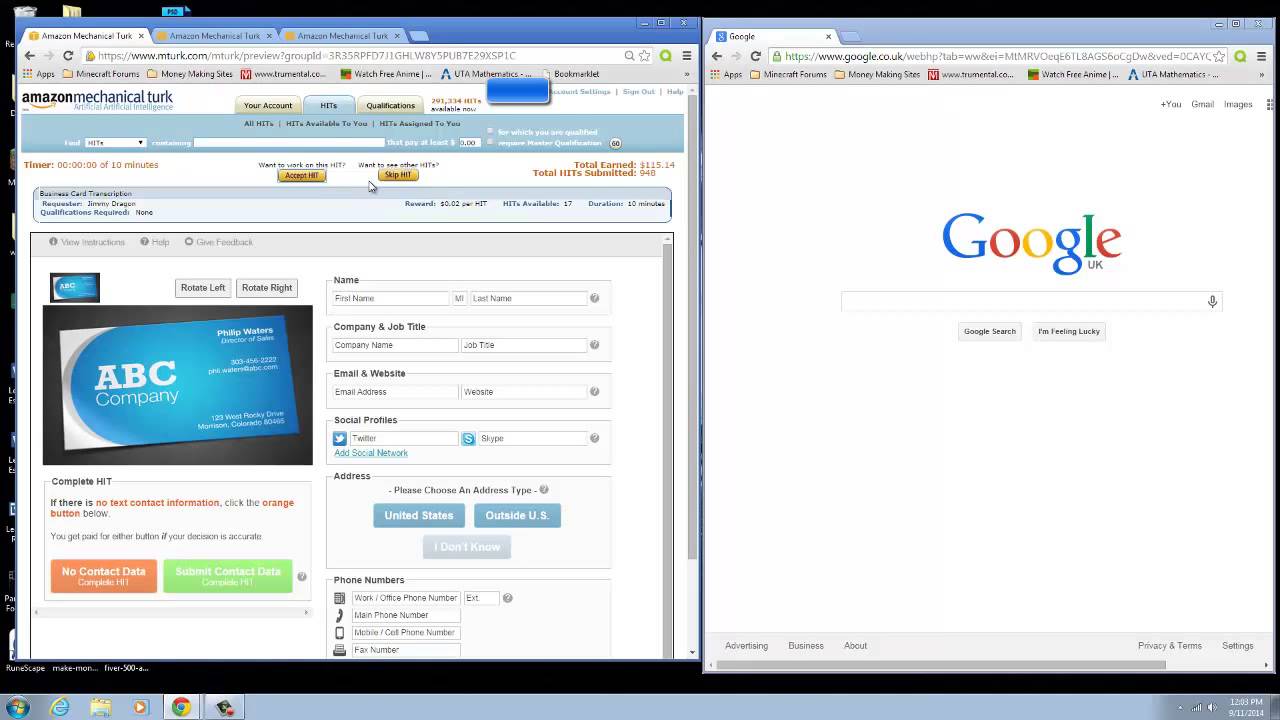Open Google apps grid icon

1270,104
